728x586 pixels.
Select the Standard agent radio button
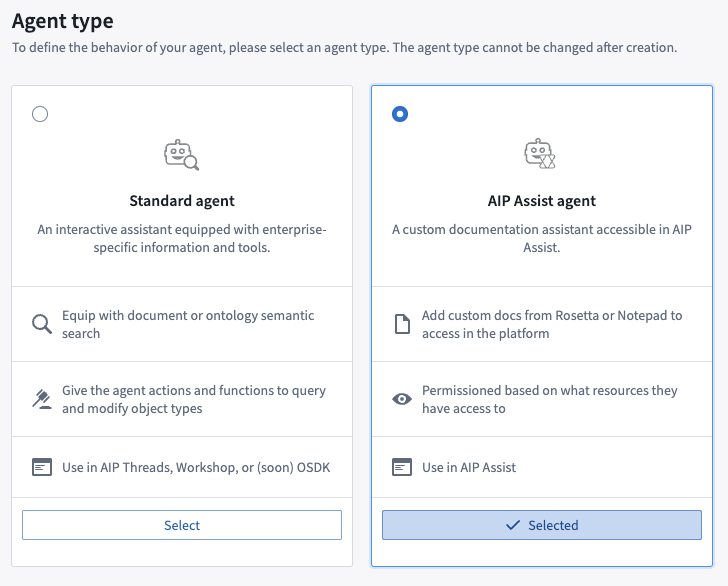[40, 114]
